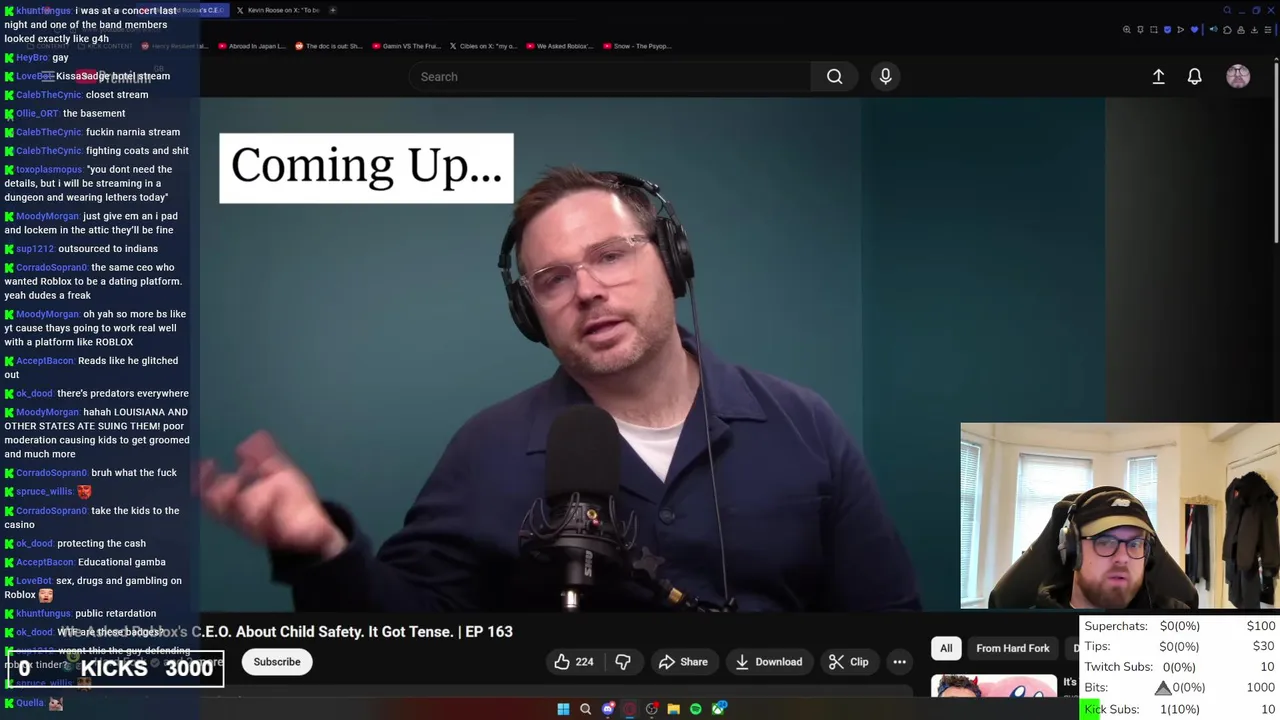The image size is (1280, 720).
Task: Share the video via Share button
Action: (683, 662)
